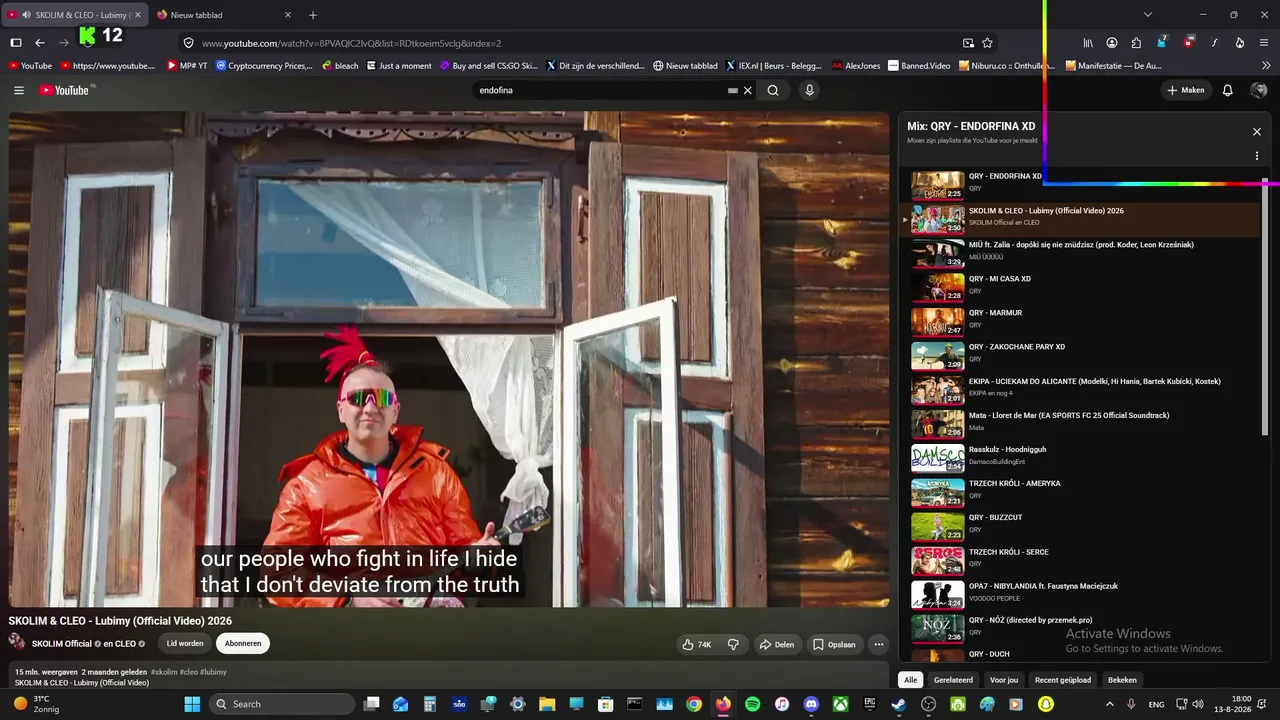The image size is (1280, 720).
Task: Play QRY - MARMUR thumbnail
Action: (937, 322)
